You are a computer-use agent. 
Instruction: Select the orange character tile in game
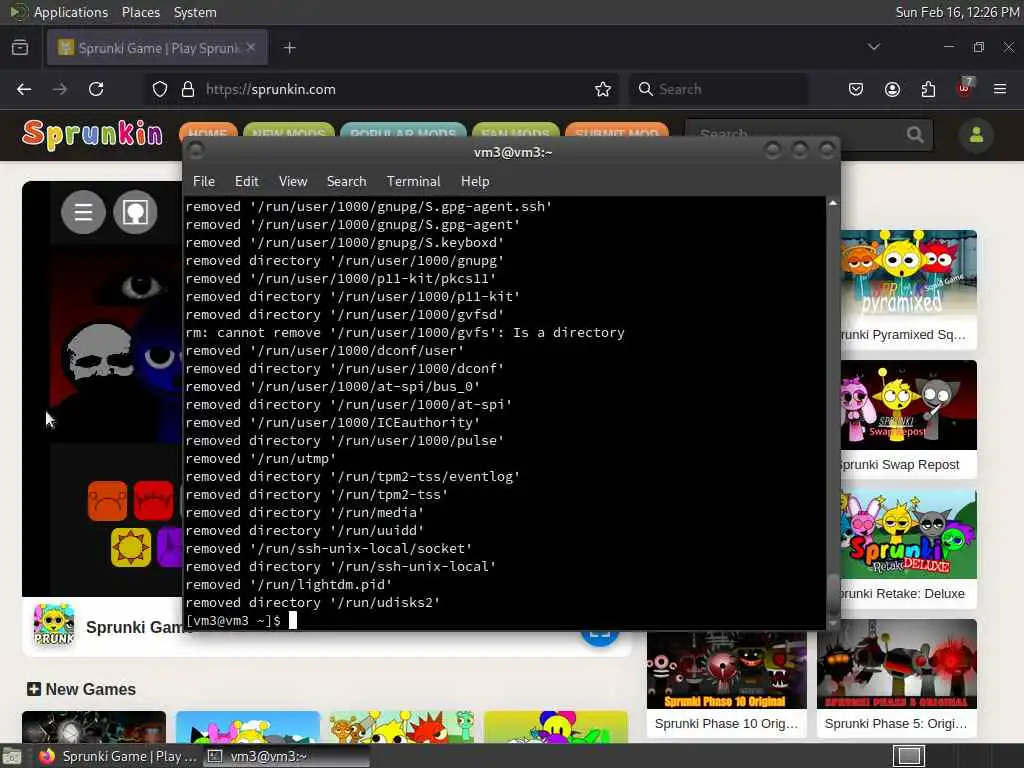click(108, 501)
